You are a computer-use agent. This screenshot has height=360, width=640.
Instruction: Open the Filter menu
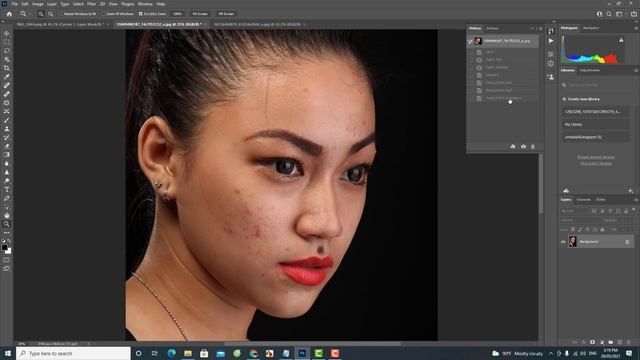[91, 4]
